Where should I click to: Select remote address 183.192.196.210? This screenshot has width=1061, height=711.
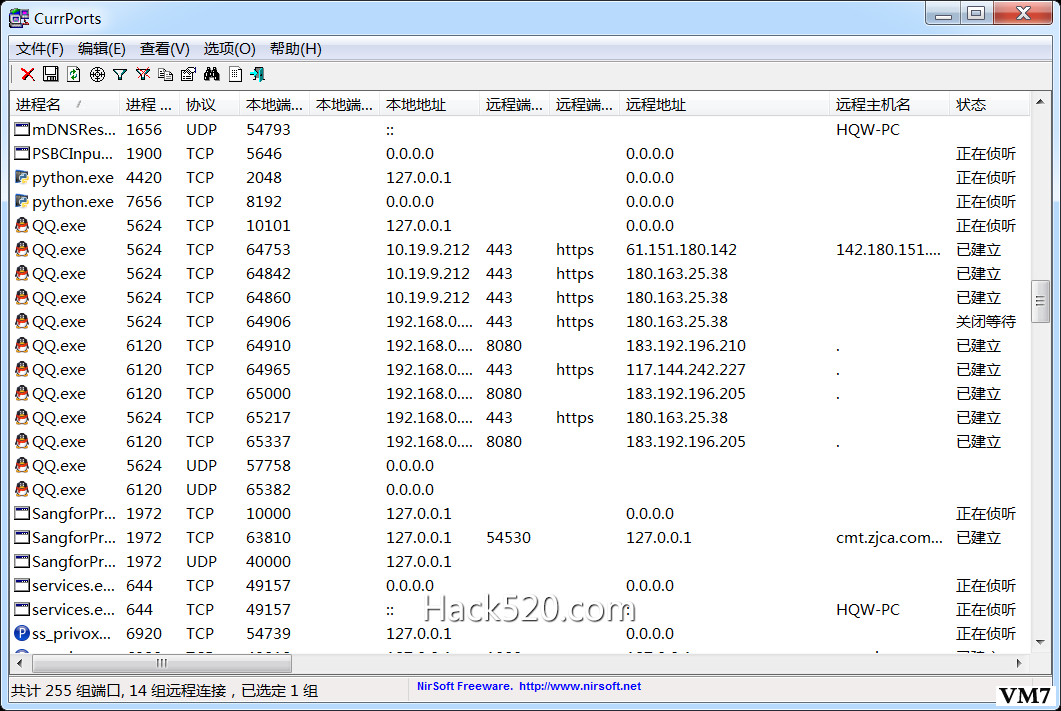pos(685,346)
